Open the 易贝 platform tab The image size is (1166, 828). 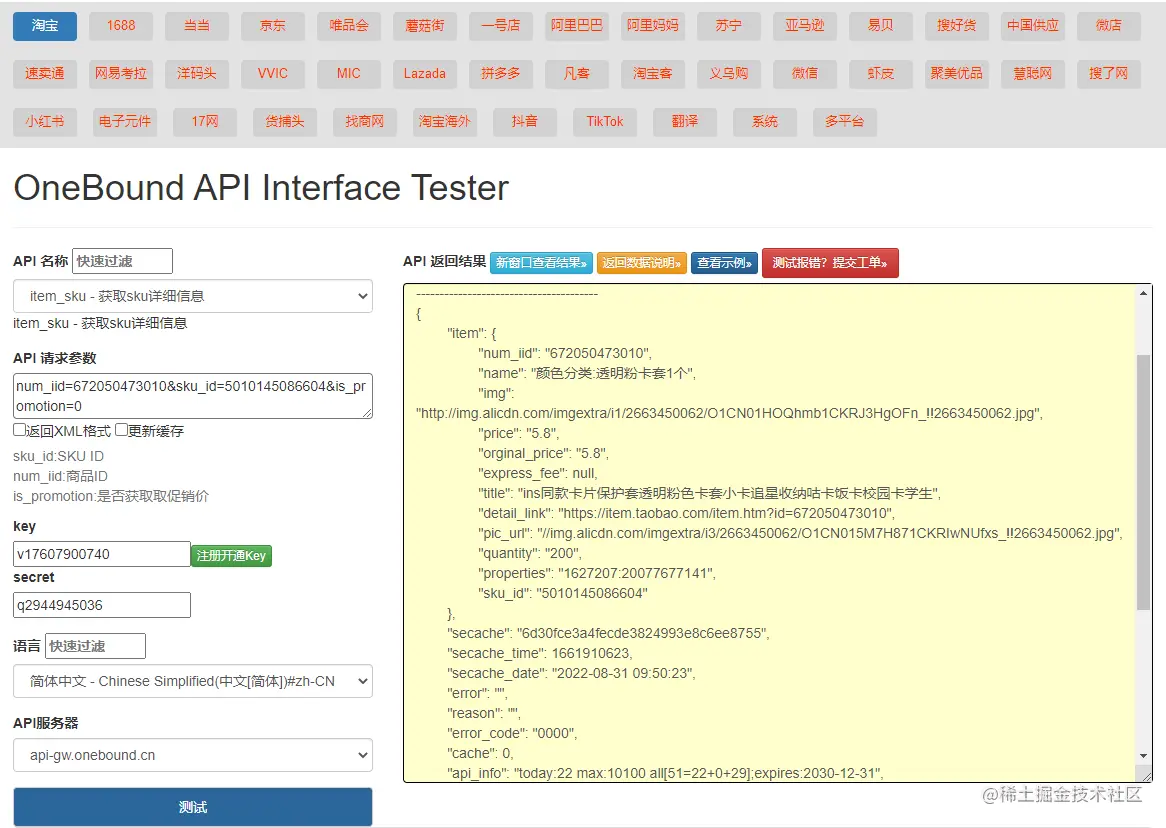click(880, 26)
